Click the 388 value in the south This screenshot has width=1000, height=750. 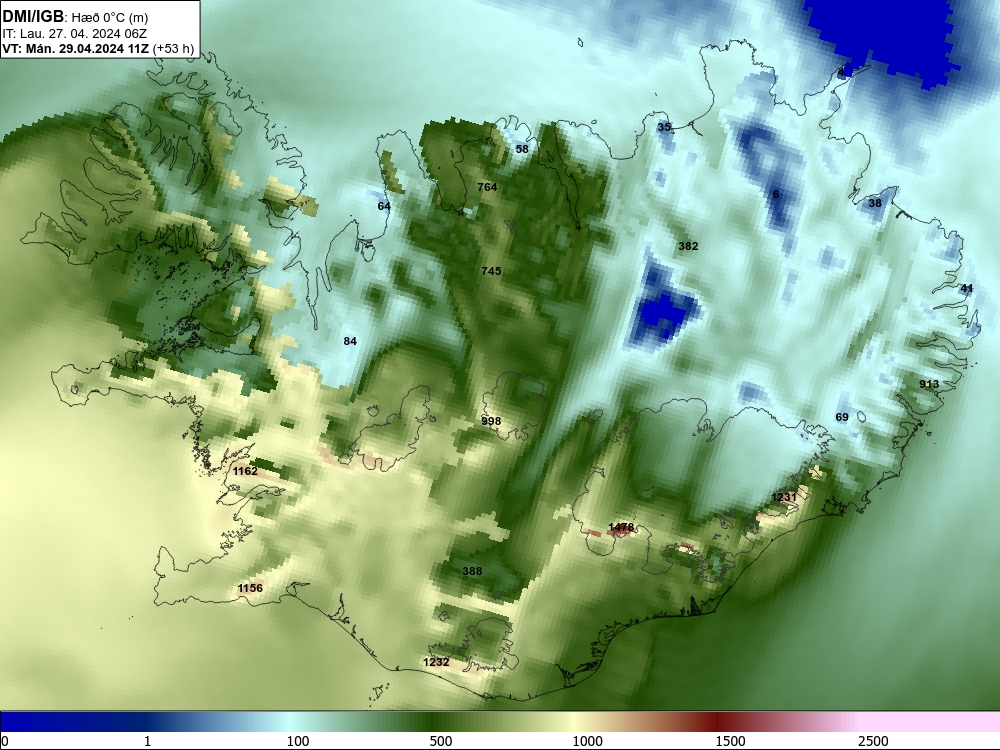(x=472, y=571)
